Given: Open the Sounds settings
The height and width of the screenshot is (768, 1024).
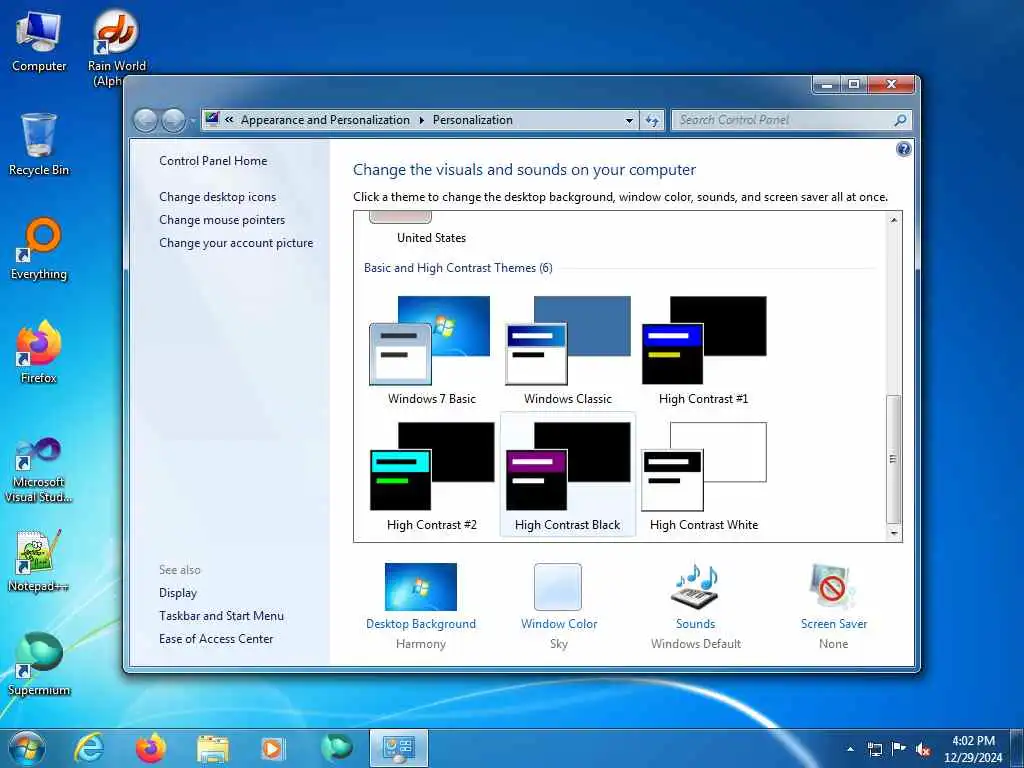Looking at the screenshot, I should point(696,605).
